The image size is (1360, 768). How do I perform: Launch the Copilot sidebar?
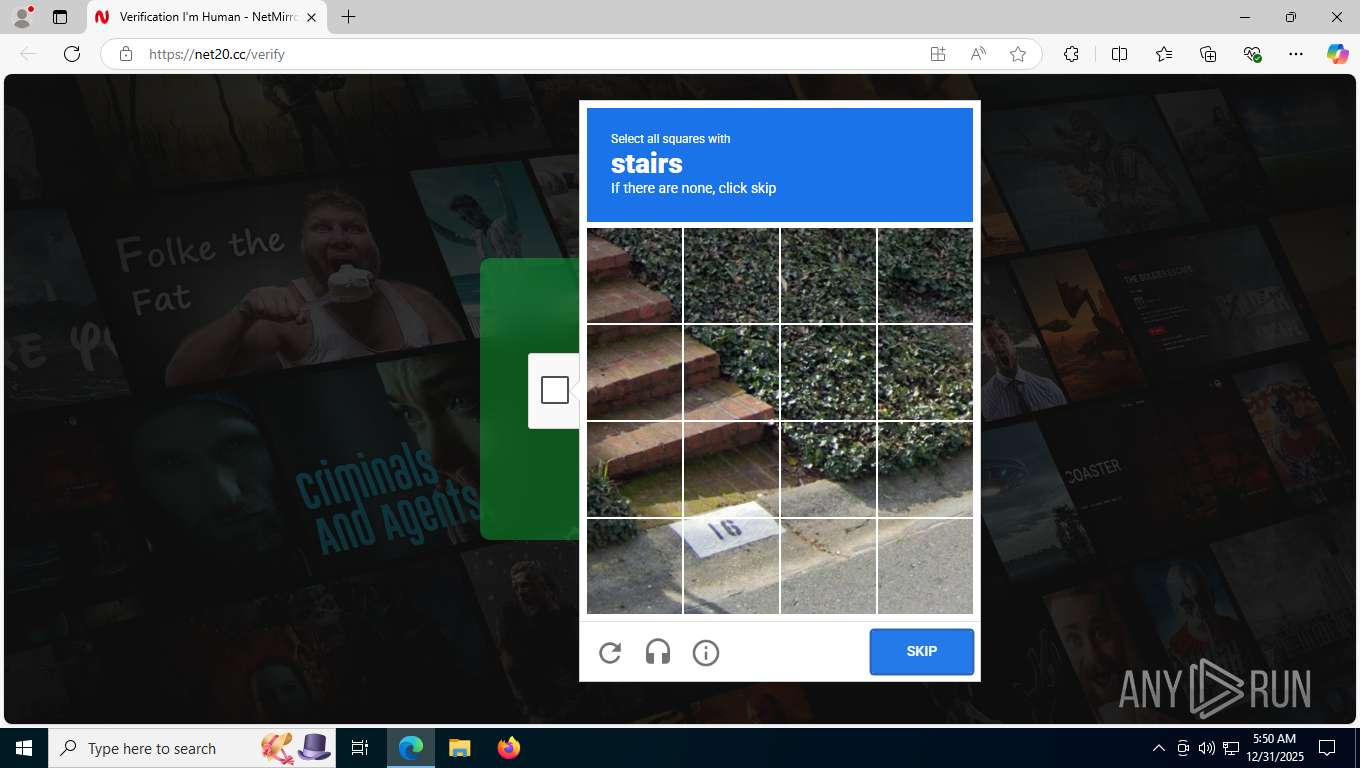tap(1337, 54)
